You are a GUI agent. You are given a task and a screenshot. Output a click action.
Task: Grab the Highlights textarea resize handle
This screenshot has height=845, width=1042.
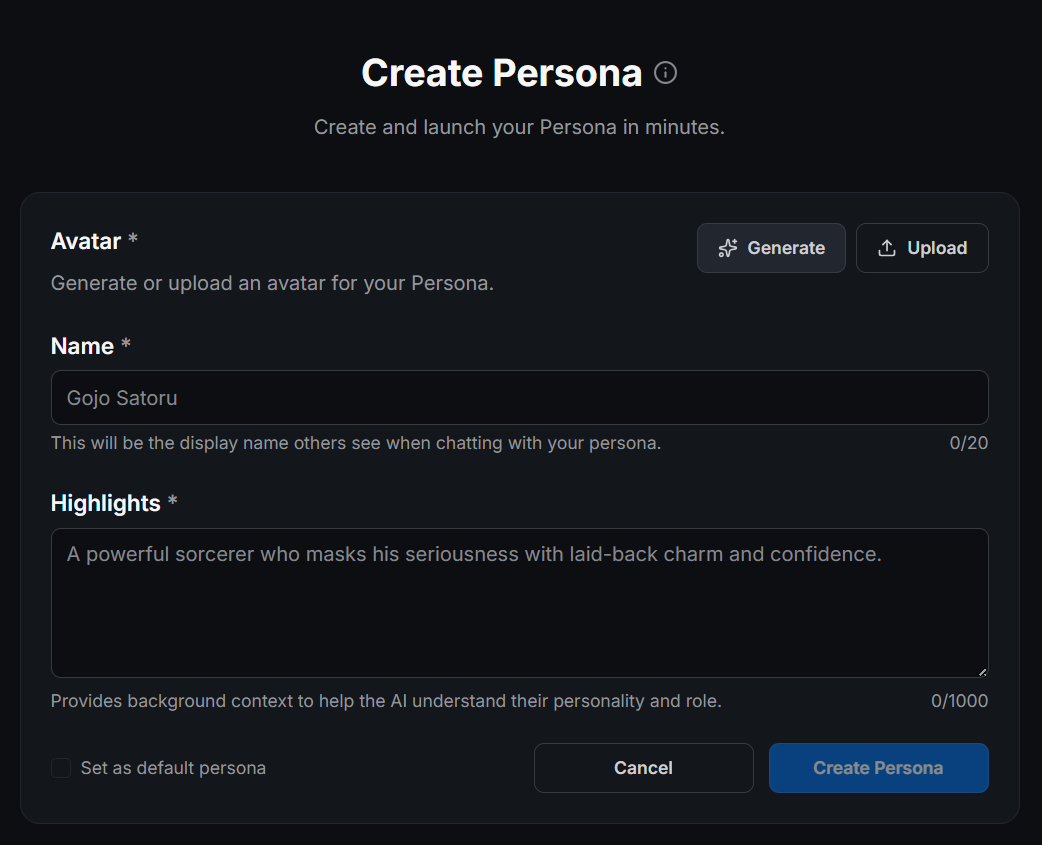[x=982, y=671]
